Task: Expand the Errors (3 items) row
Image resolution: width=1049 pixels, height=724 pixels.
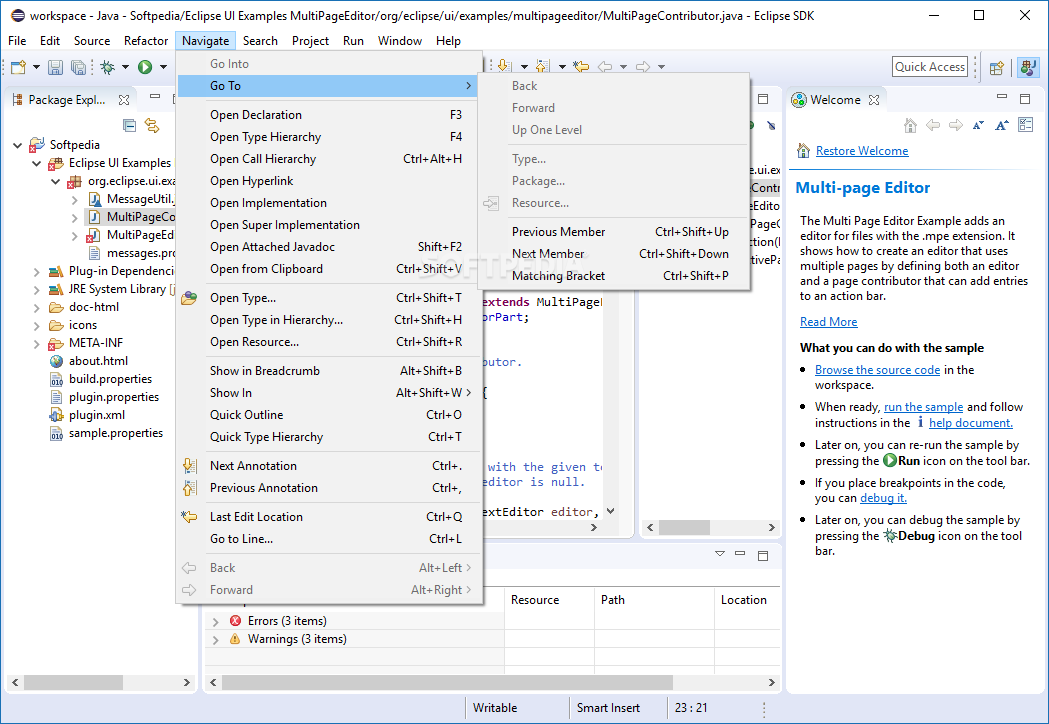Action: (x=215, y=622)
